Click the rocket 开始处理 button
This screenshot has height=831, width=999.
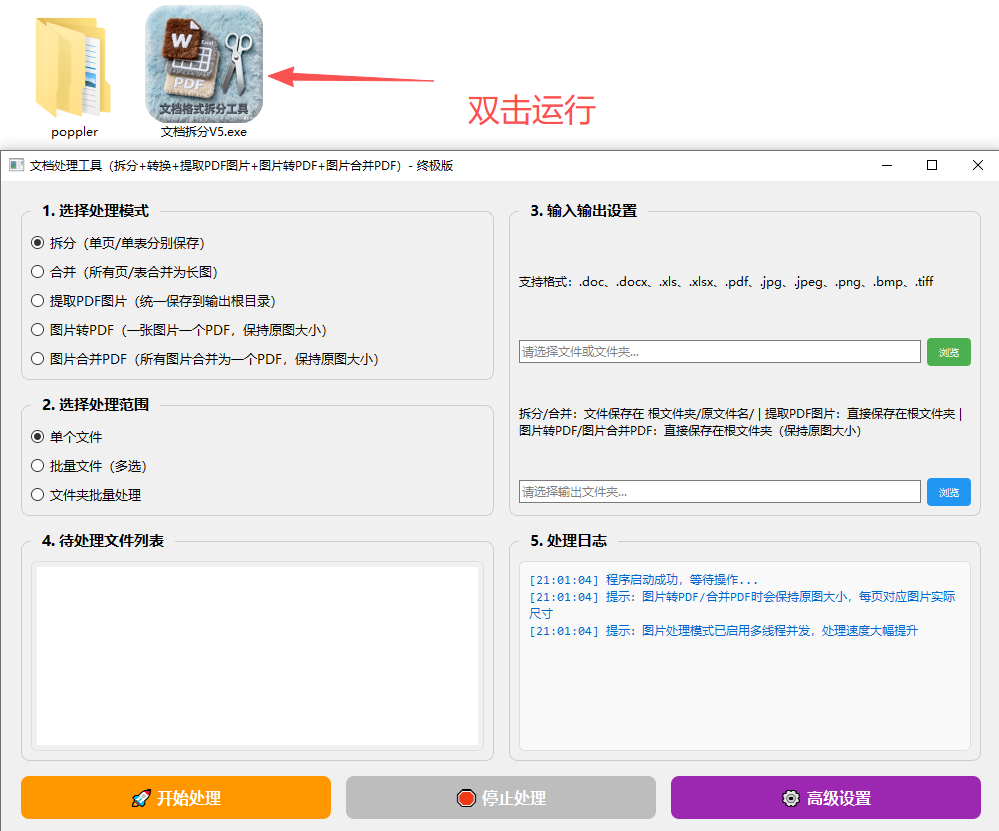point(176,798)
